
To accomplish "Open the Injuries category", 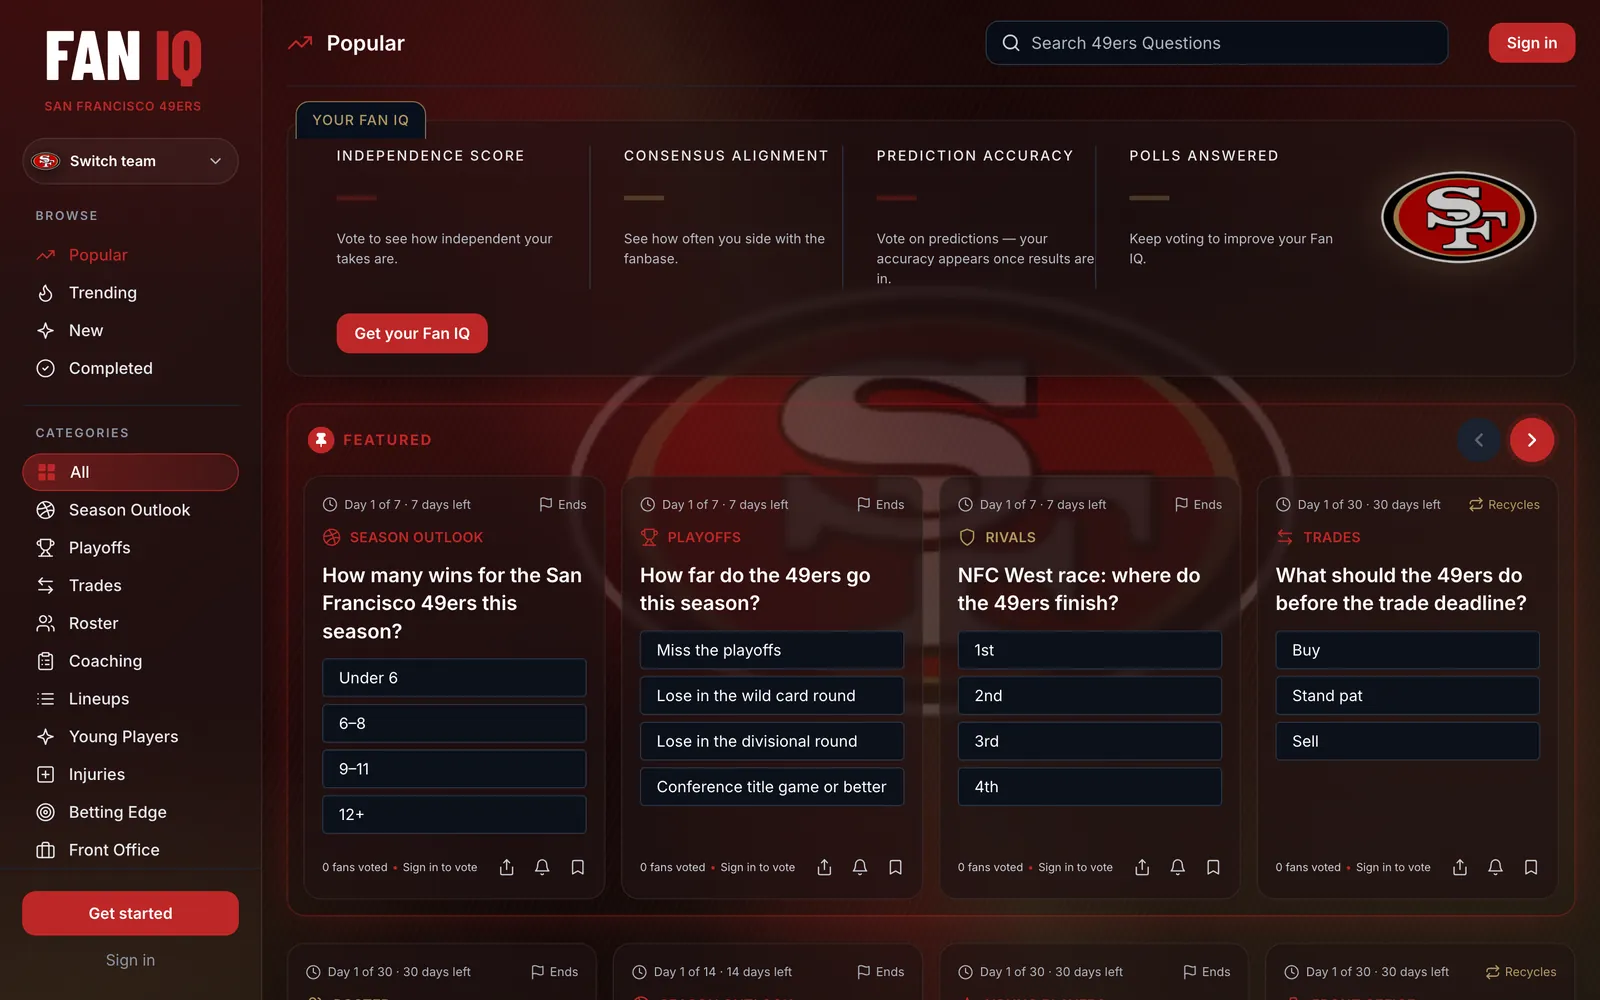I will [130, 775].
